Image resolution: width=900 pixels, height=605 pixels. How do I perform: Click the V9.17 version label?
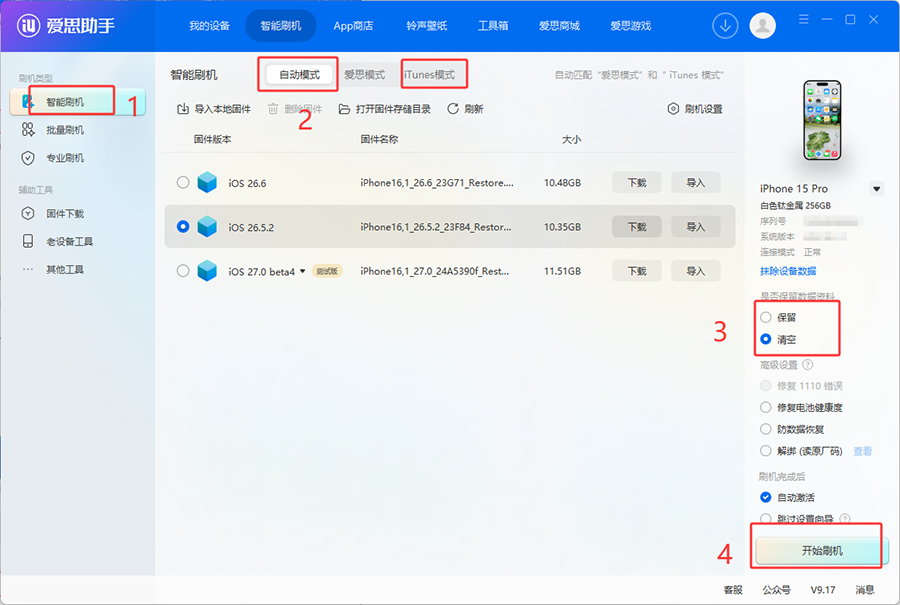tap(823, 590)
